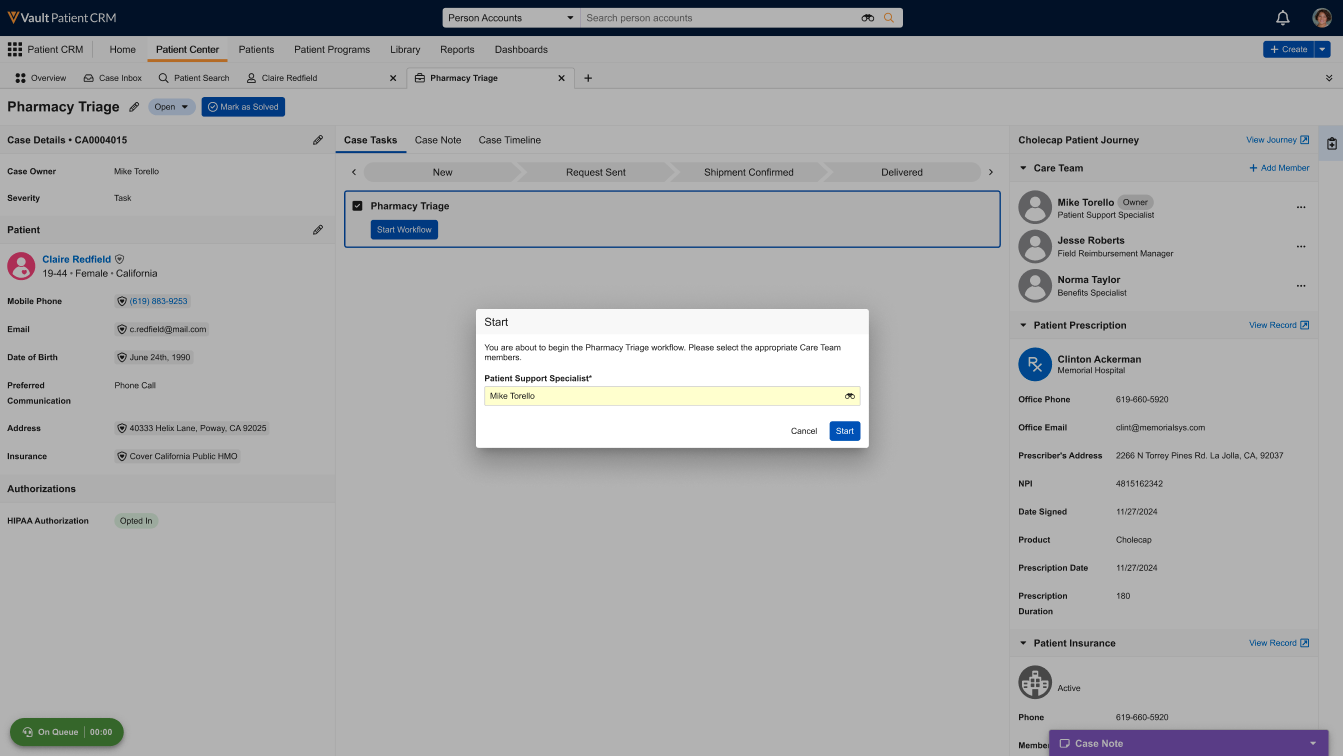This screenshot has width=1343, height=756.
Task: Toggle the Pharmacy Triage task checkbox
Action: click(x=357, y=206)
